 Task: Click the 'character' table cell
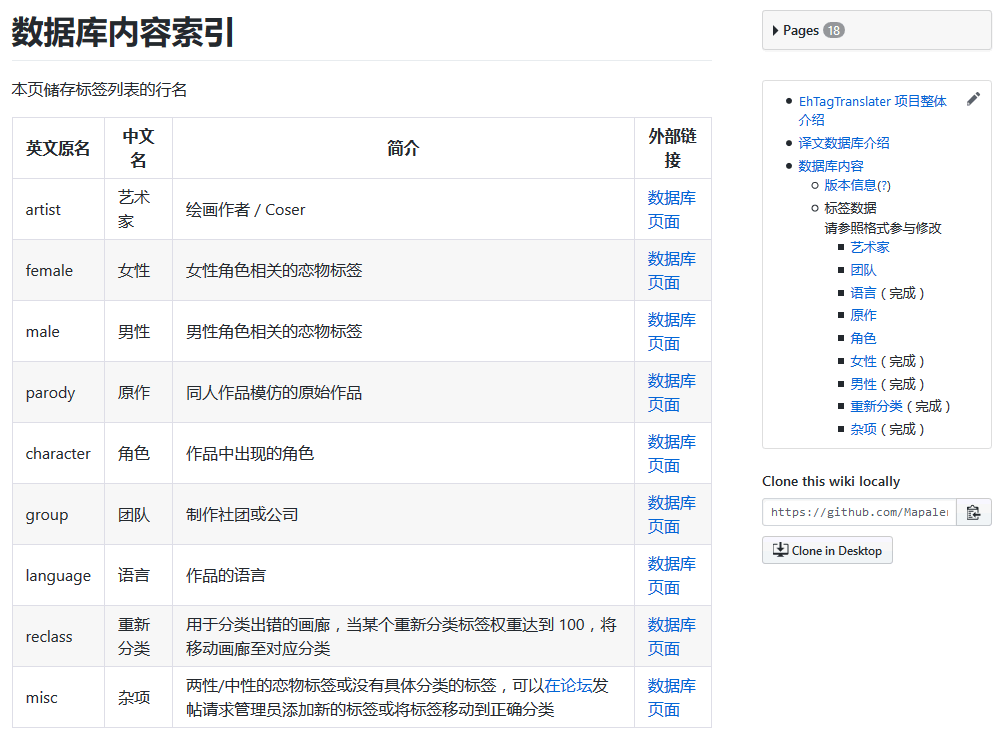click(58, 454)
